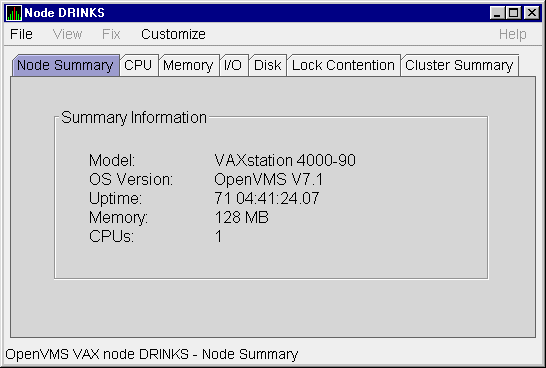
Task: Click the status bar Node Summary text
Action: point(250,354)
